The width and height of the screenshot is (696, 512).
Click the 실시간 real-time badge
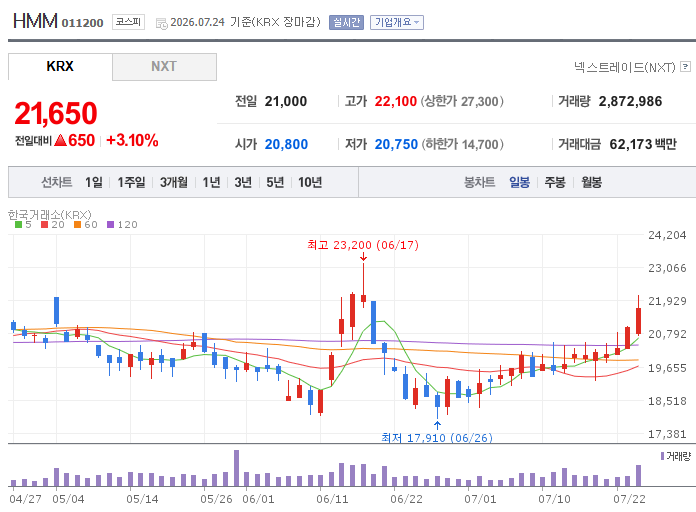tap(346, 22)
